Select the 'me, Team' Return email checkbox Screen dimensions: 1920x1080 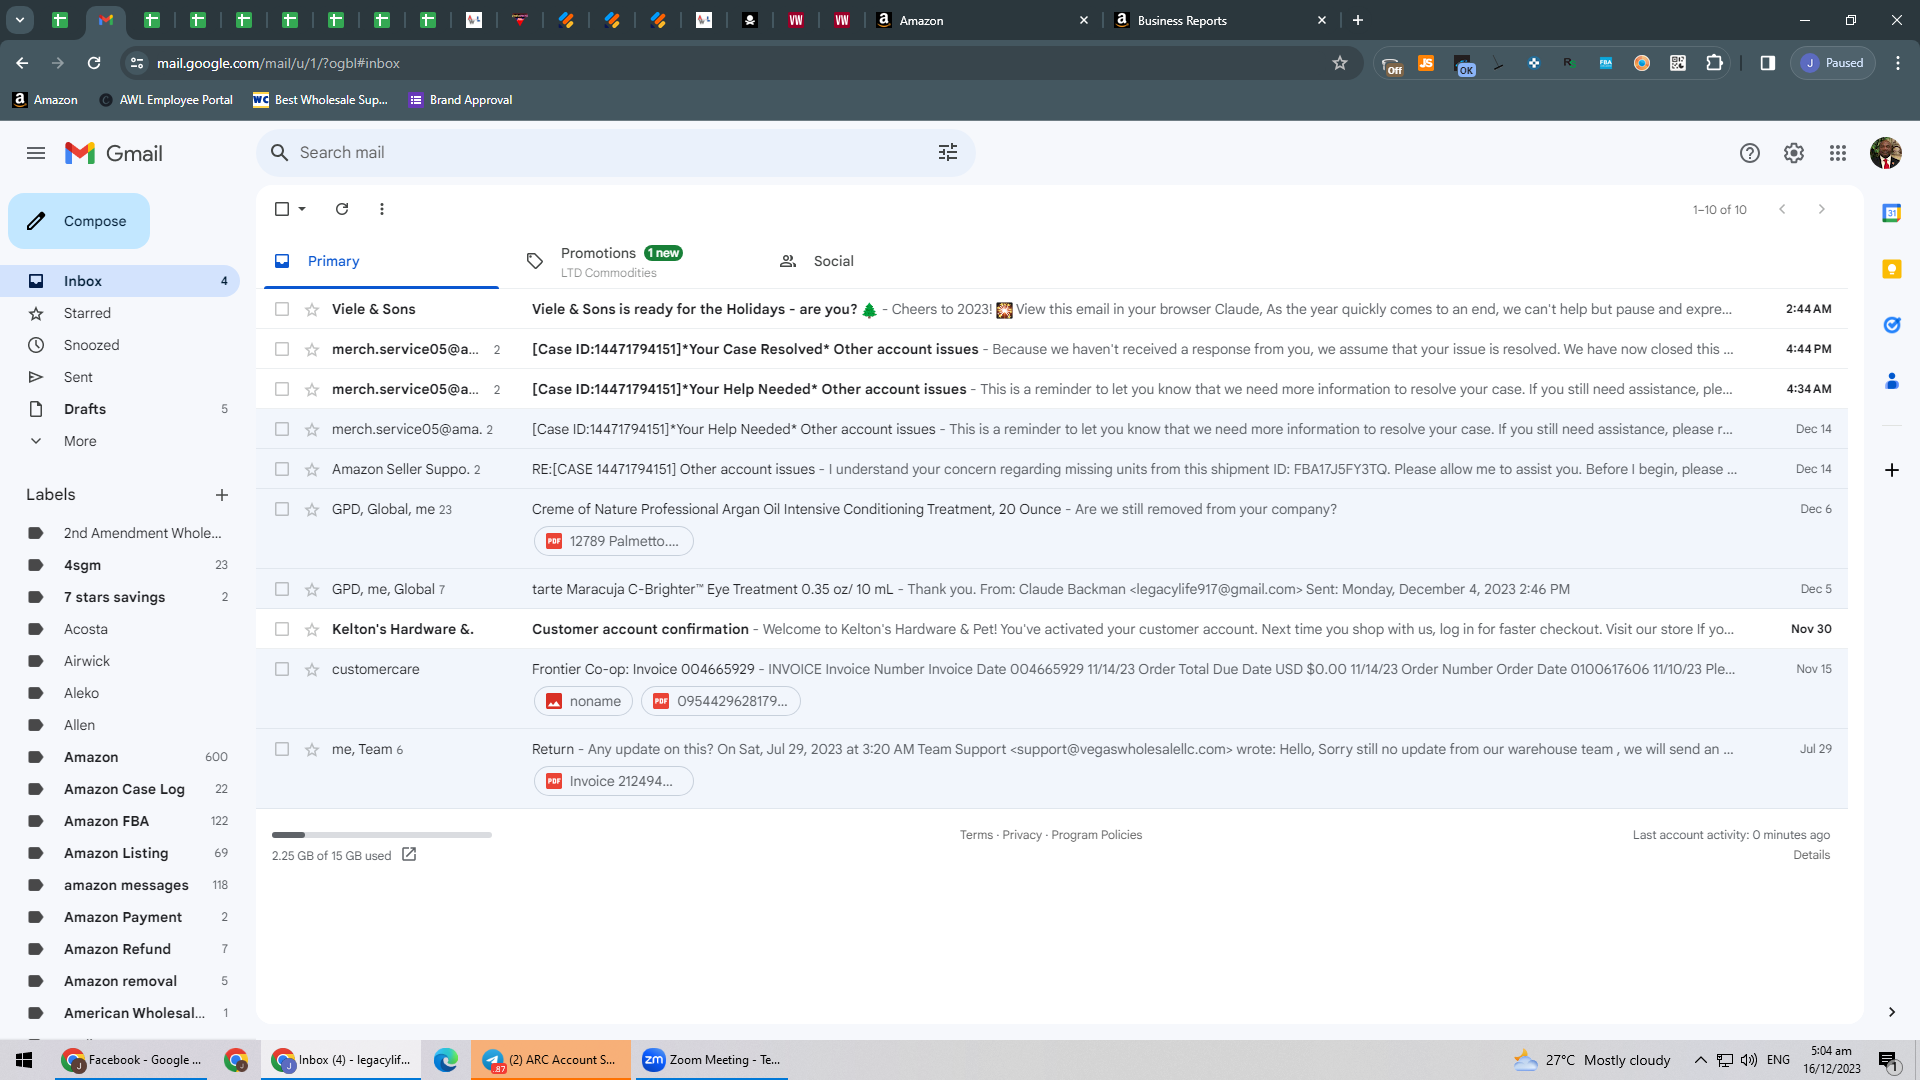[282, 749]
